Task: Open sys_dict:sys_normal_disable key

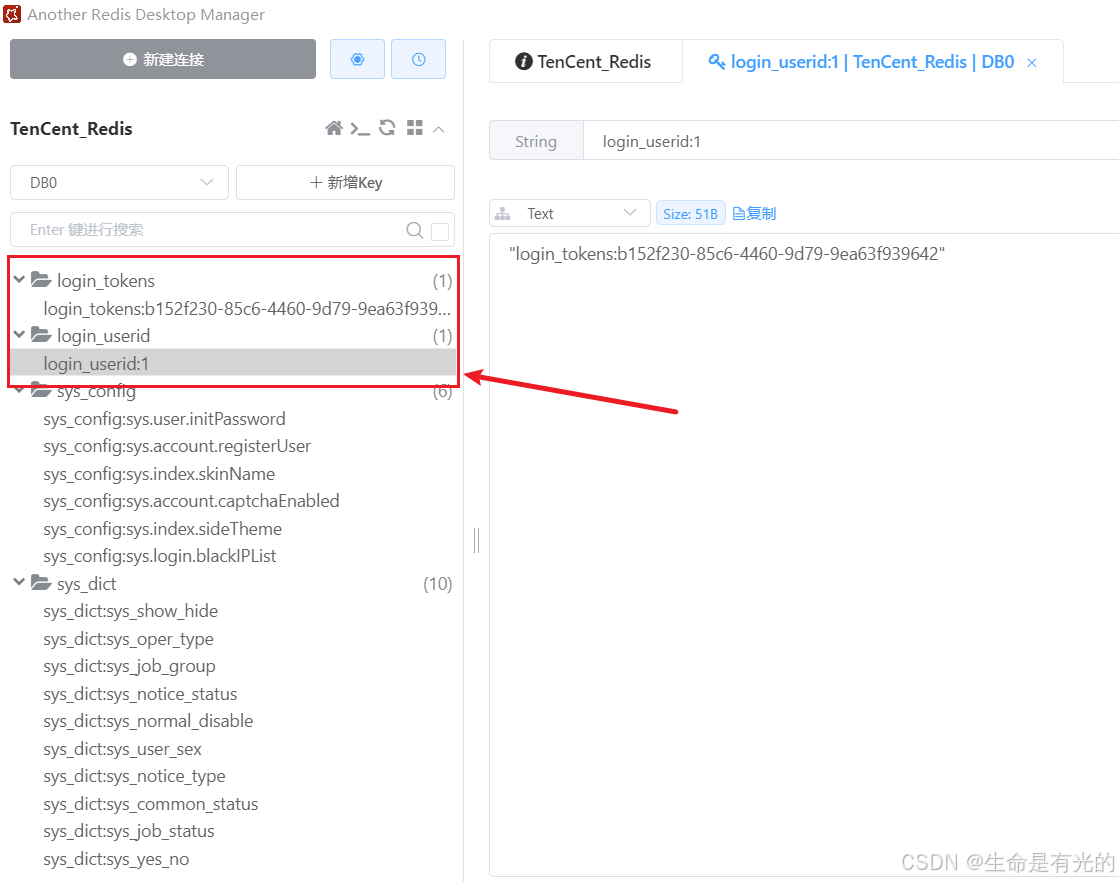Action: pos(148,721)
